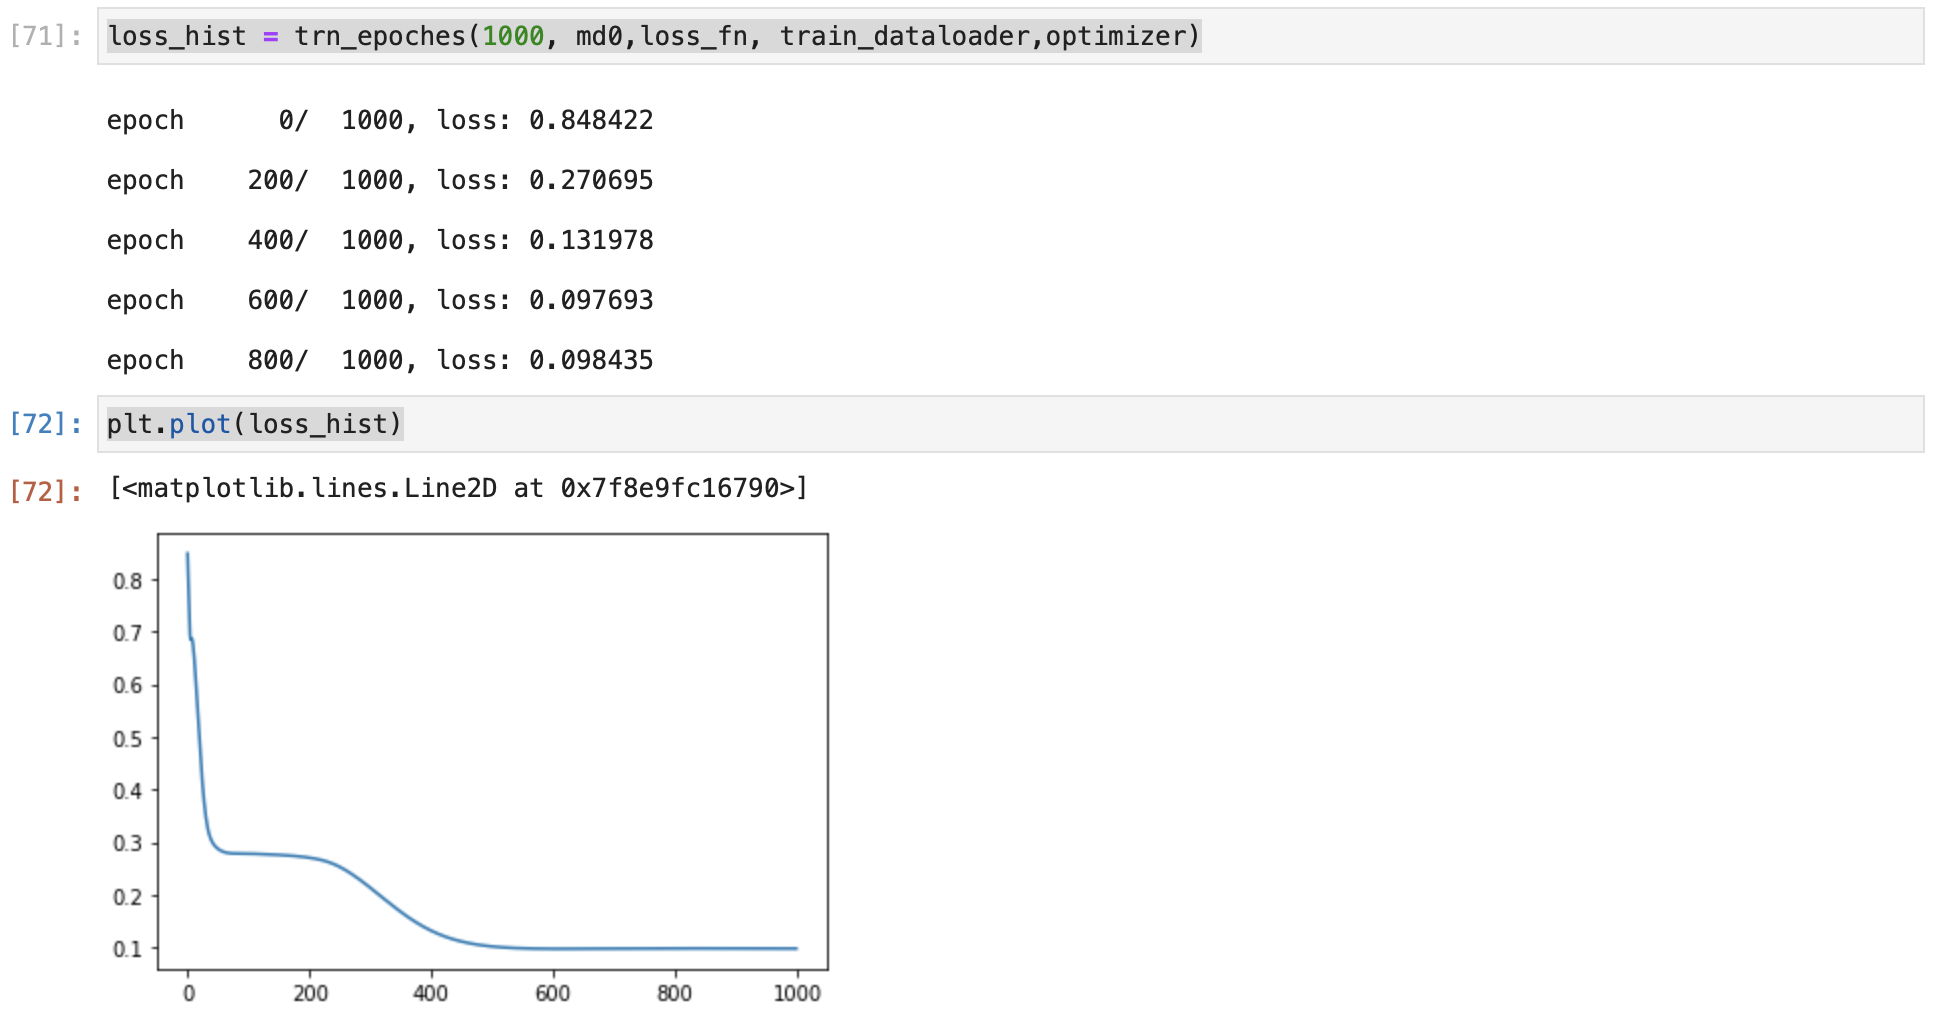Click x-axis tick label 600 on plot

(553, 993)
